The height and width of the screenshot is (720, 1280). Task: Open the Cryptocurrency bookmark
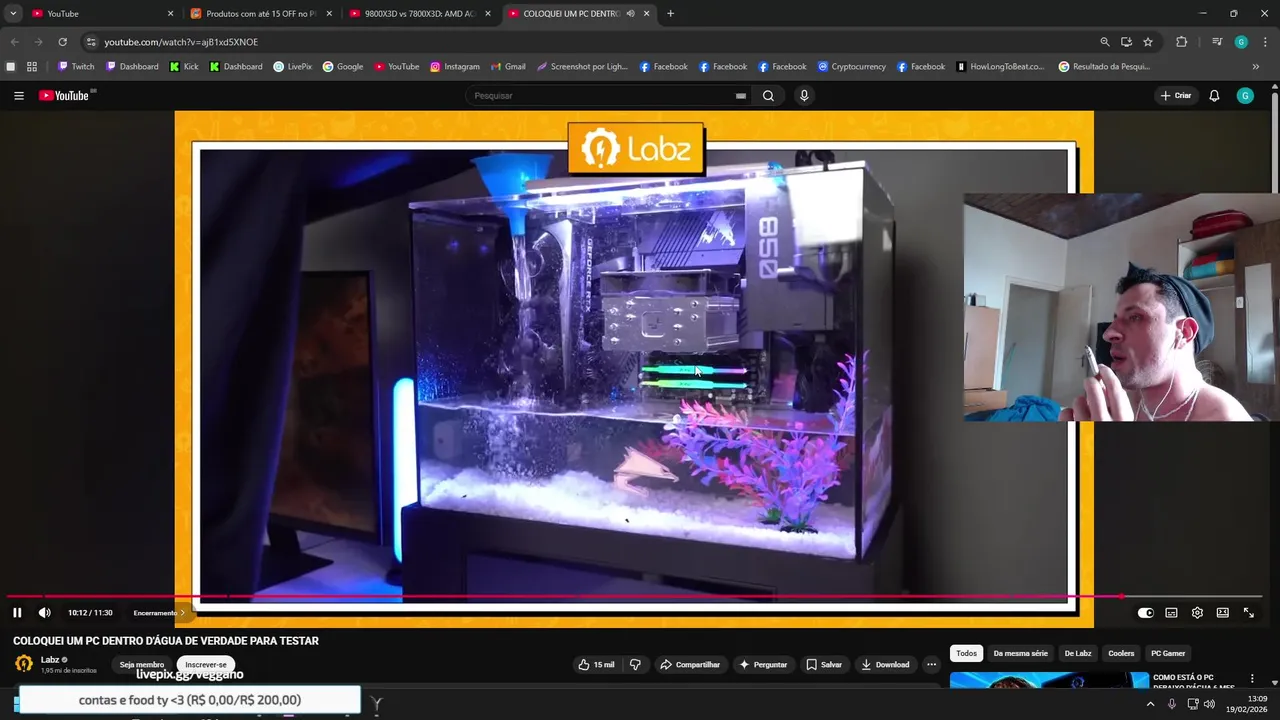point(852,67)
